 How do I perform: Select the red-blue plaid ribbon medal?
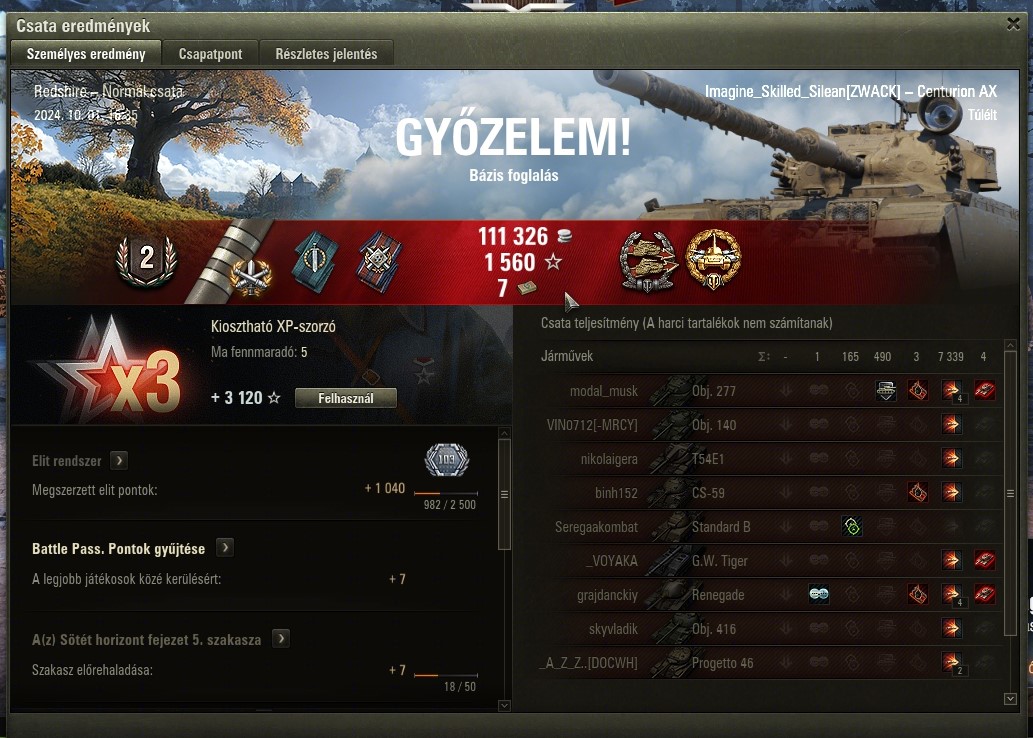coord(378,261)
